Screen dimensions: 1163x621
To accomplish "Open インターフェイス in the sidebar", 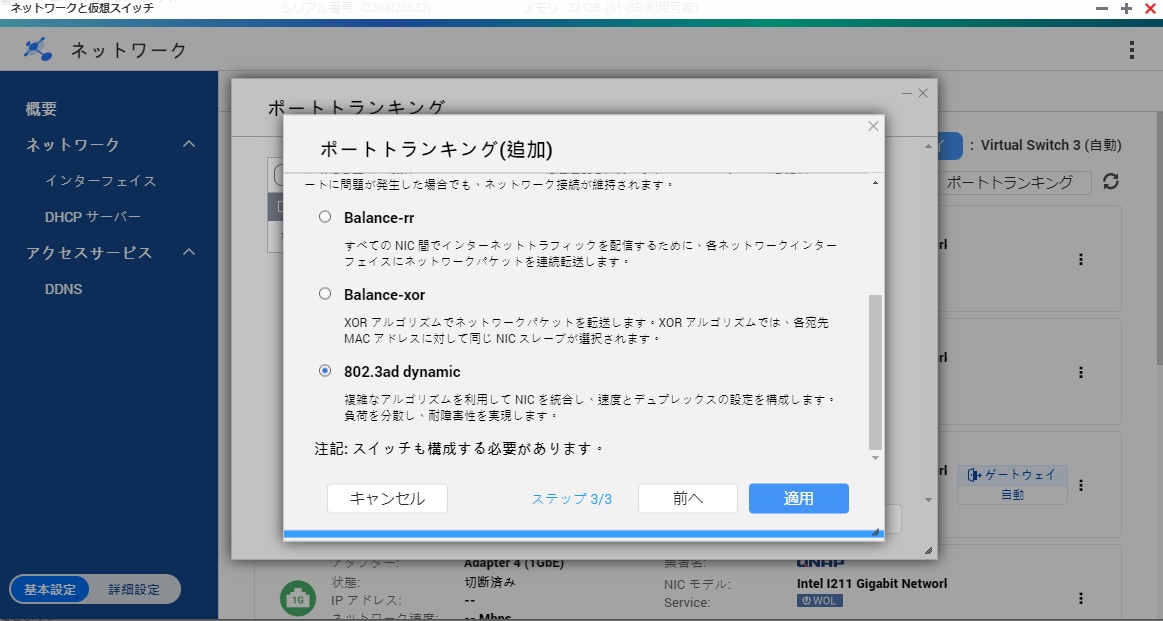I will [100, 181].
